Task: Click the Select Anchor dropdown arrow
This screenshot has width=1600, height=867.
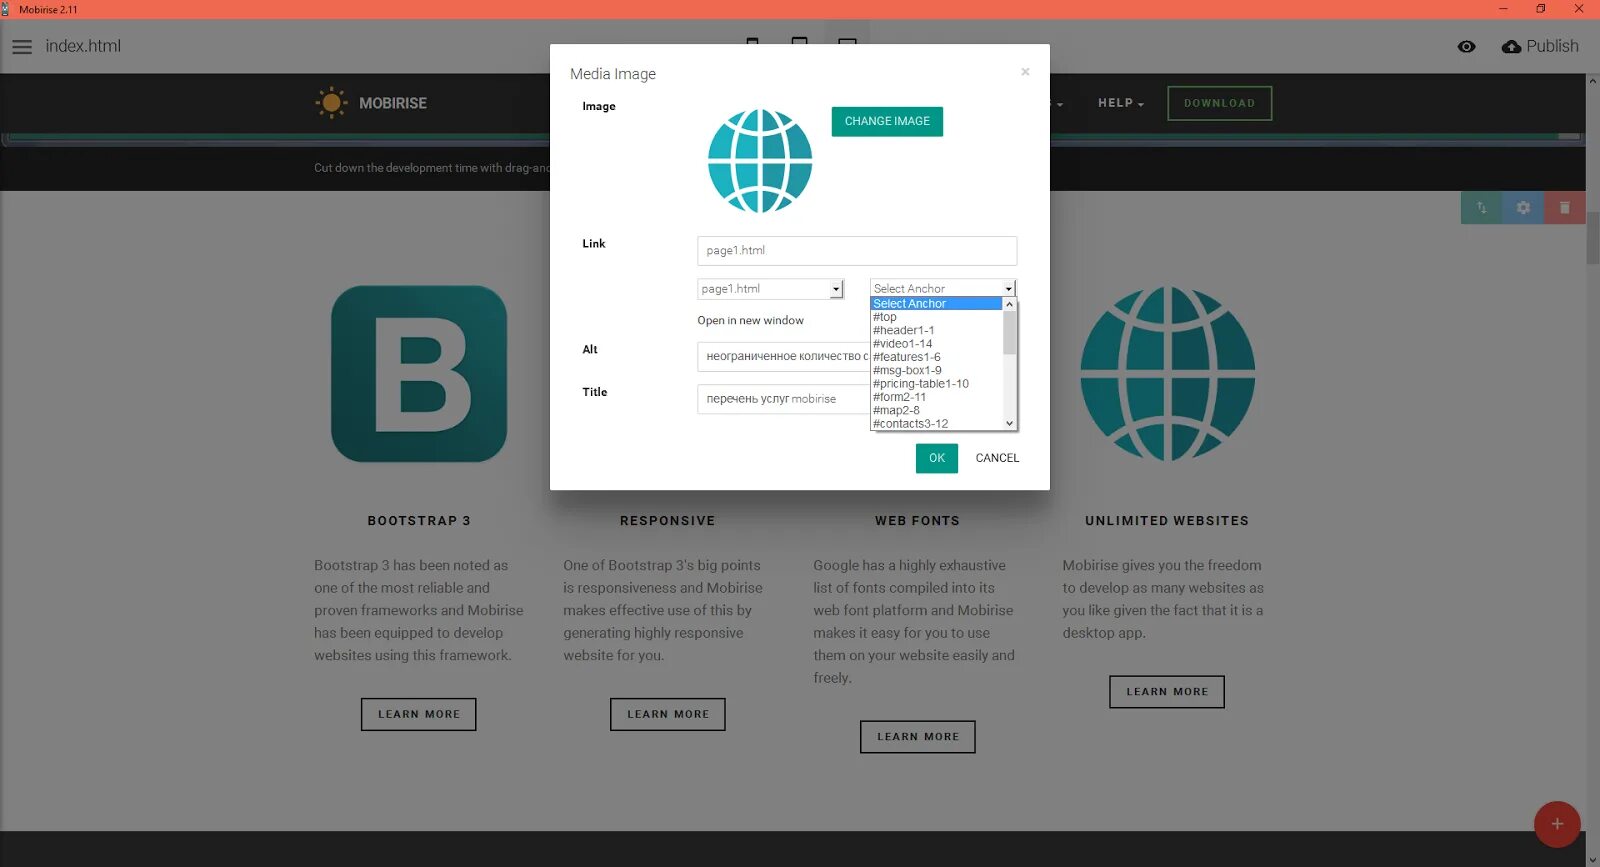Action: (x=1009, y=289)
